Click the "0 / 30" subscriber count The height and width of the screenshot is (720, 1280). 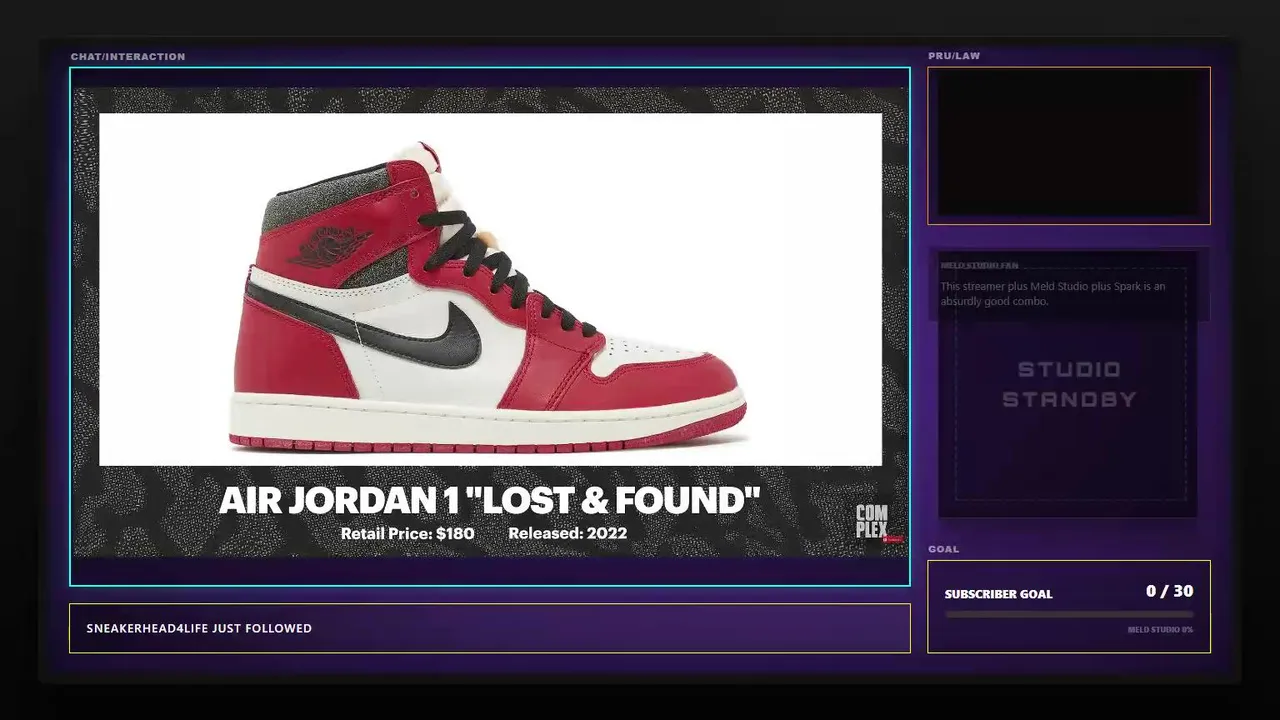[1169, 591]
